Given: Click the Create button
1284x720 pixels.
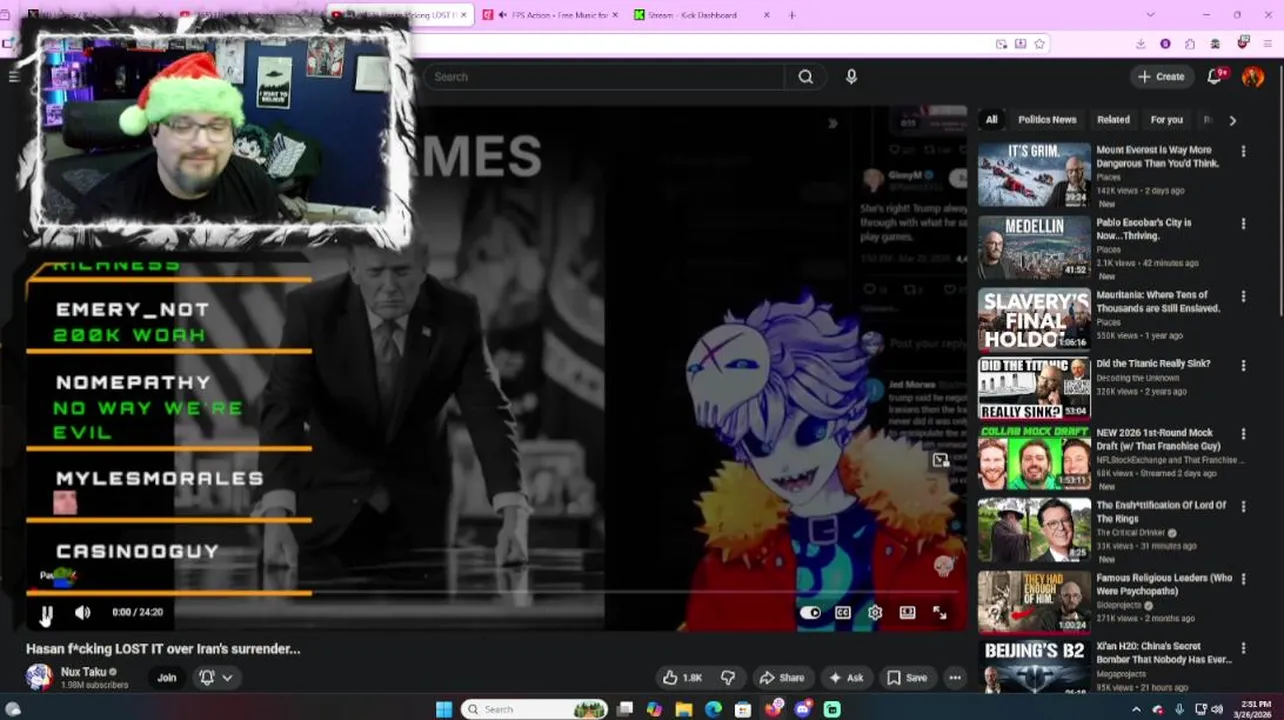Looking at the screenshot, I should [x=1161, y=77].
